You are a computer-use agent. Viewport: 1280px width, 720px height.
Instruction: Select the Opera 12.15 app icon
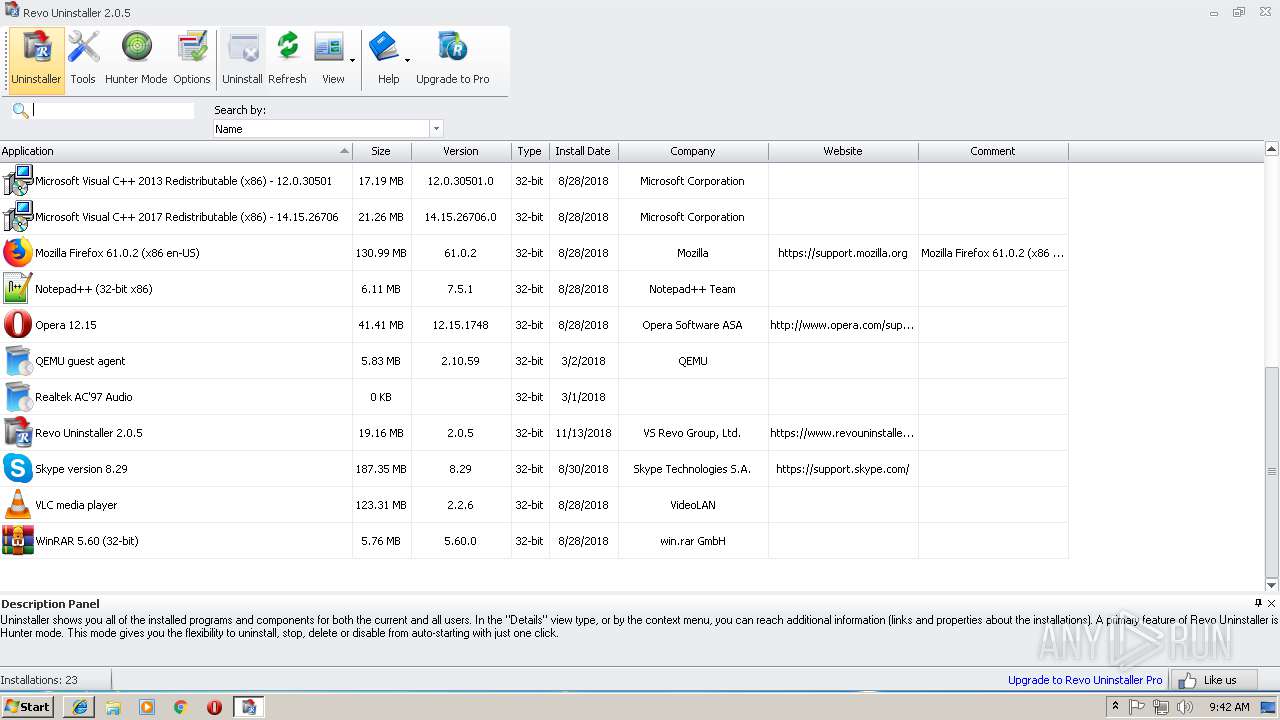pos(17,325)
